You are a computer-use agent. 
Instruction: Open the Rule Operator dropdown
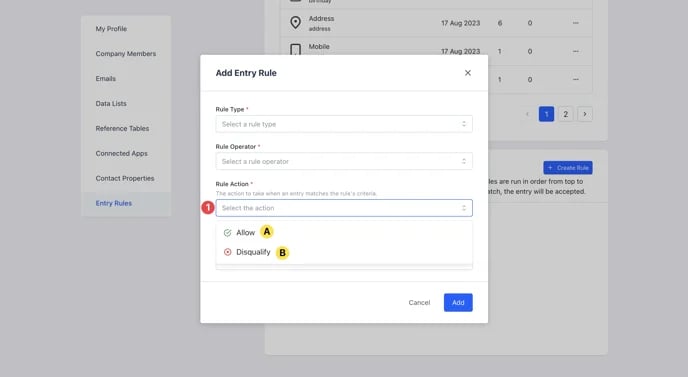click(344, 162)
